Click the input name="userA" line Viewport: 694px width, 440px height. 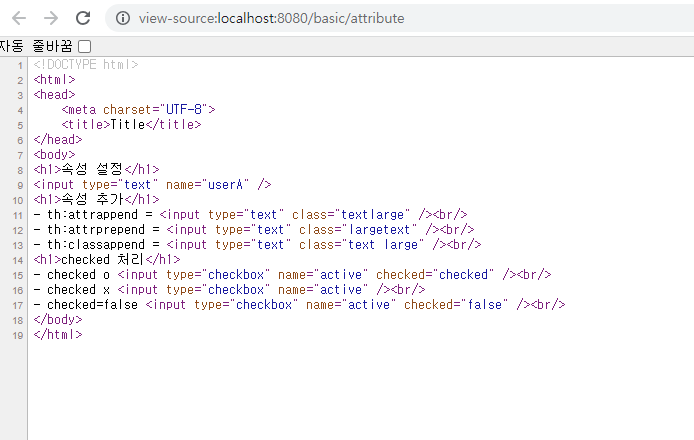pyautogui.click(x=152, y=185)
